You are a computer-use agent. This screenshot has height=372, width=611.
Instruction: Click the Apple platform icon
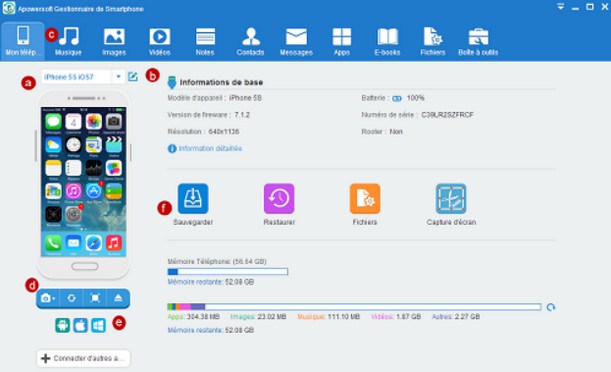pos(81,325)
